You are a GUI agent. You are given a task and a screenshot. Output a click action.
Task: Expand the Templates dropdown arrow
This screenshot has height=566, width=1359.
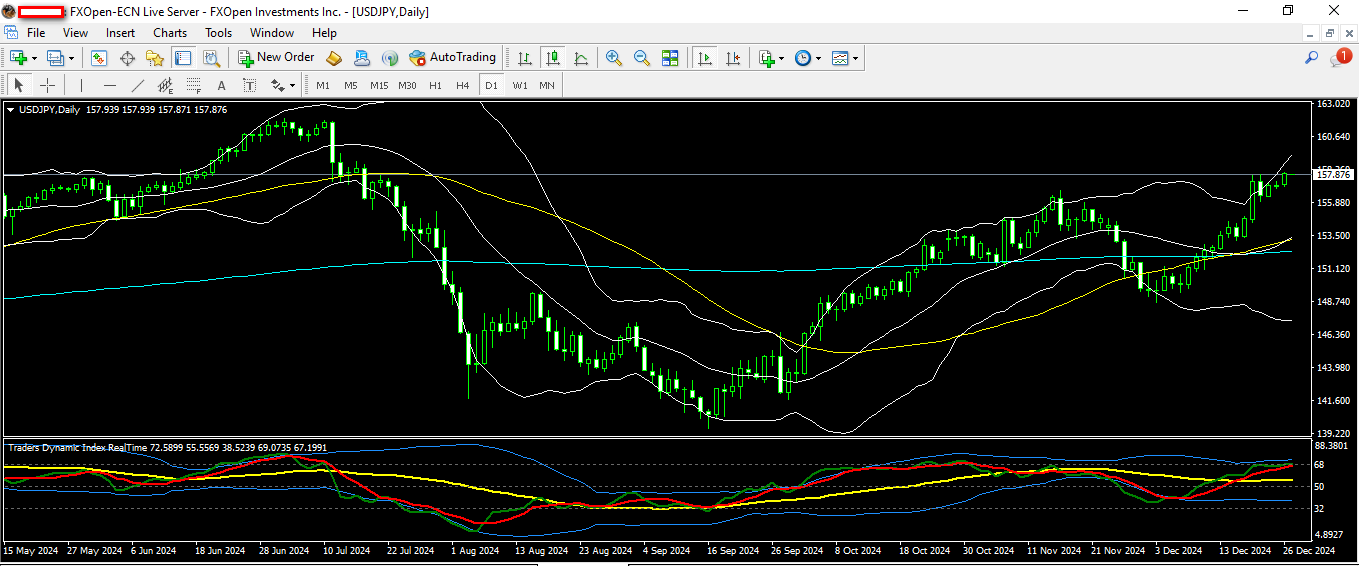point(855,58)
